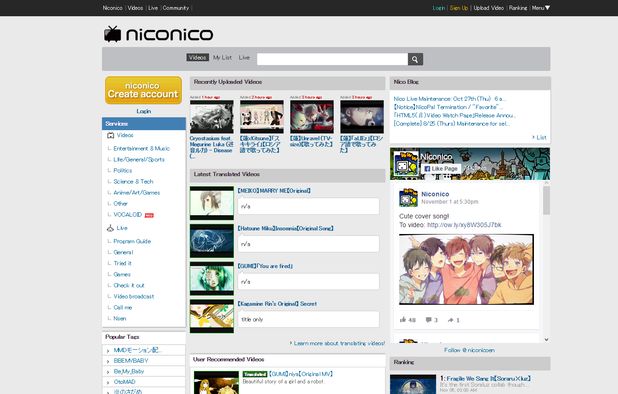Open Tried it under Live
This screenshot has height=394, width=618.
pyautogui.click(x=122, y=263)
